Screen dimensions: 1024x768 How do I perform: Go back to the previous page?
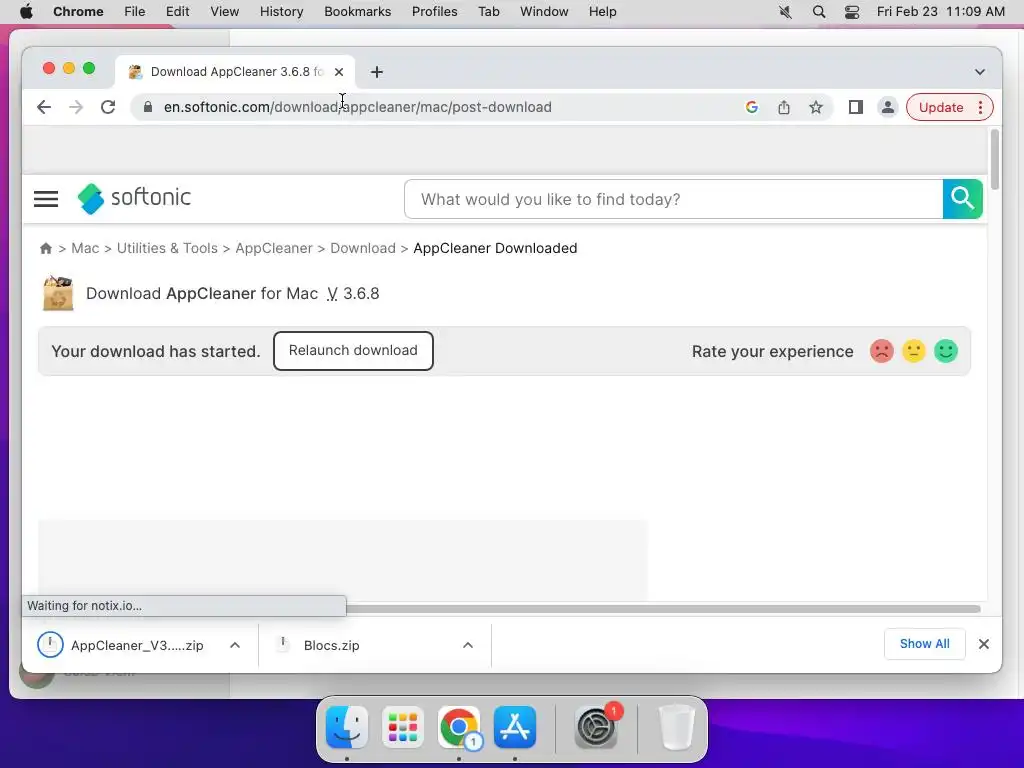click(44, 107)
